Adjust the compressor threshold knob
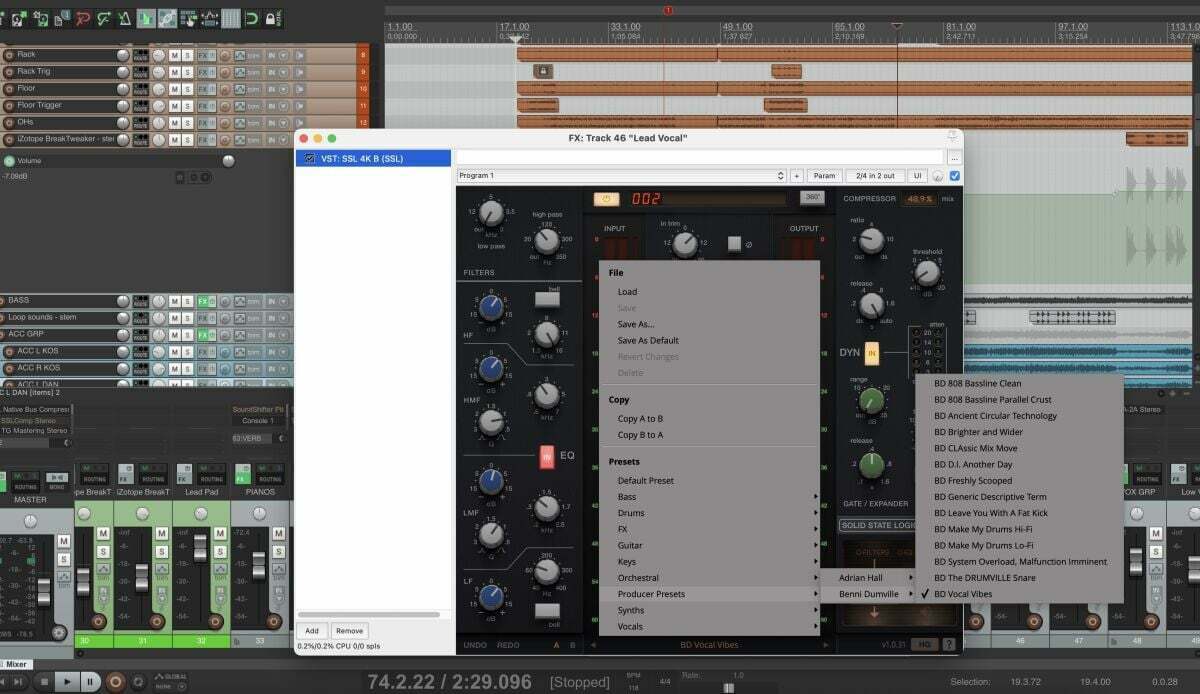Screen dimensions: 1200x694 pyautogui.click(x=927, y=272)
